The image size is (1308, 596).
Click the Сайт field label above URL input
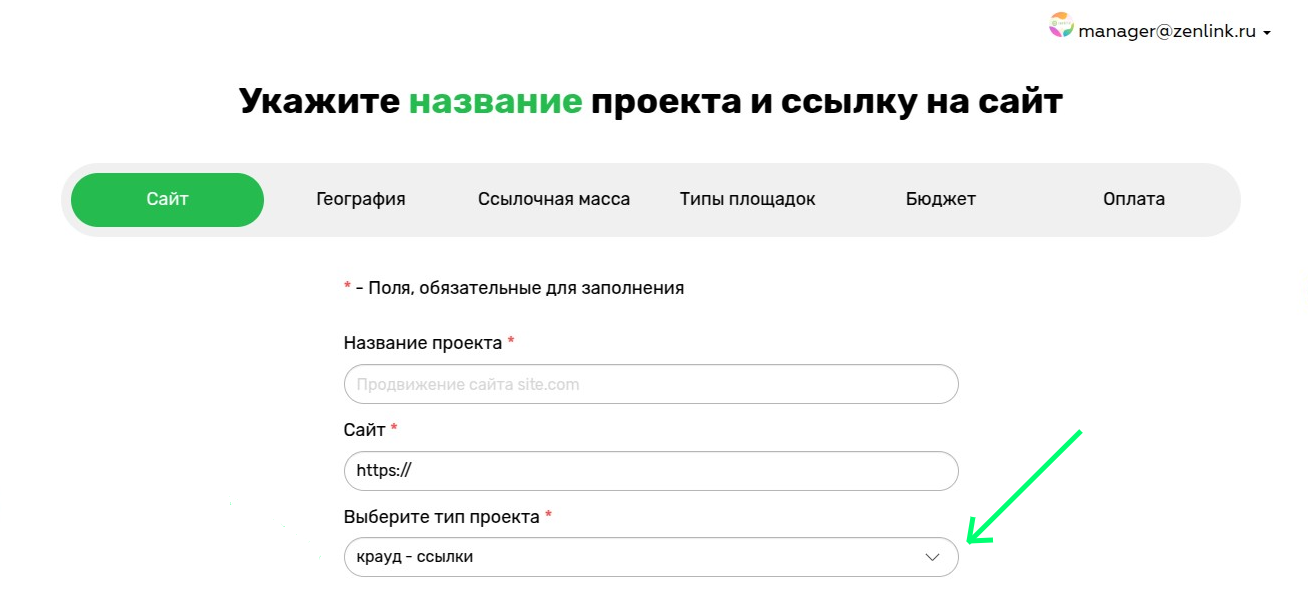tap(364, 430)
